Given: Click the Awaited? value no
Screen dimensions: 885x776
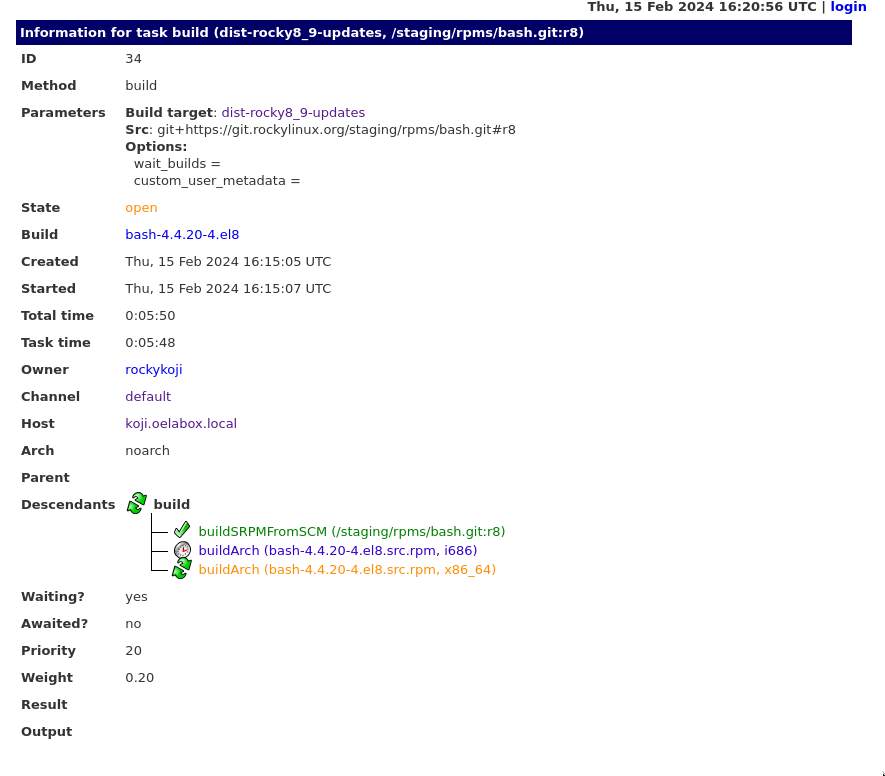Looking at the screenshot, I should pos(133,624).
